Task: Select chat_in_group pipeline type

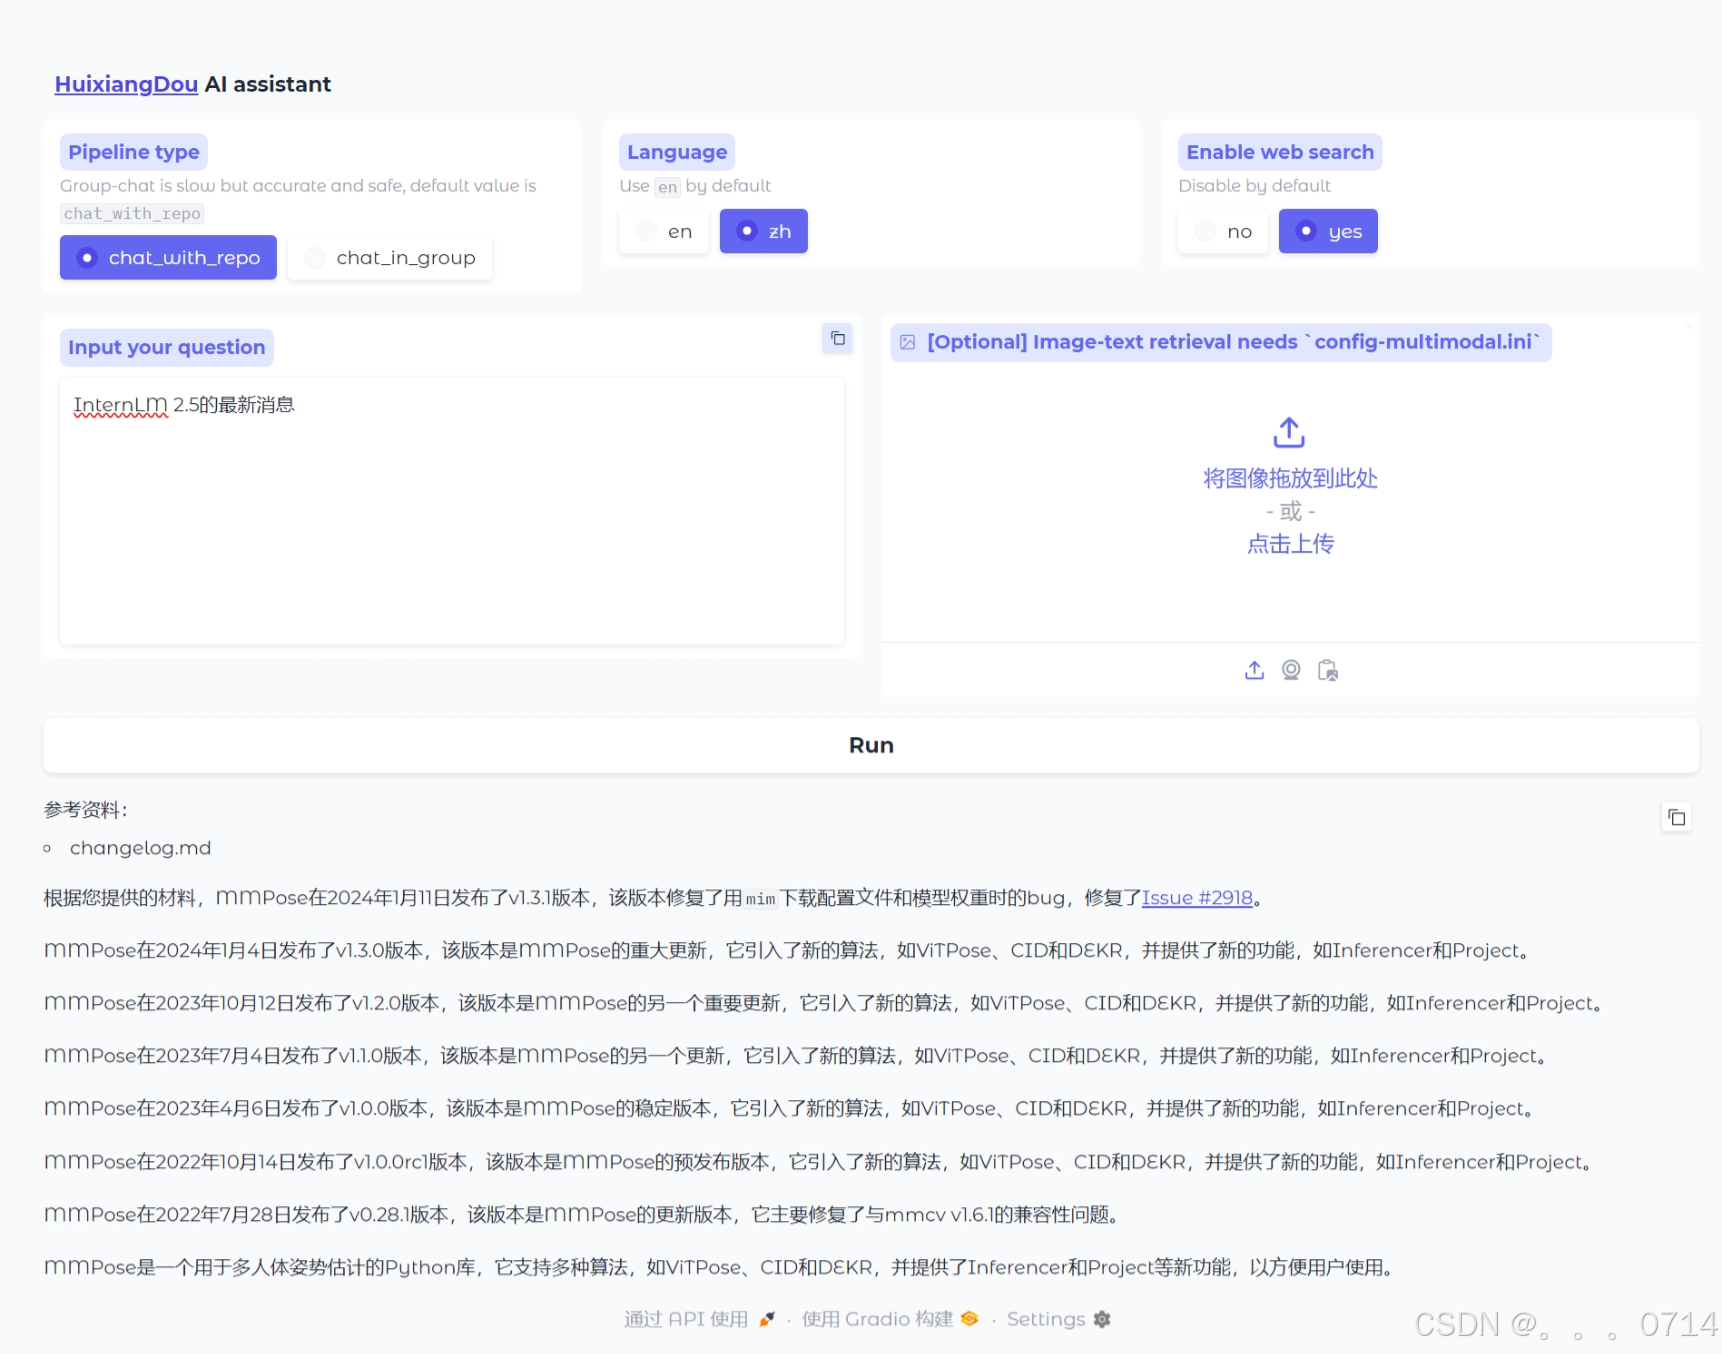Action: coord(389,257)
